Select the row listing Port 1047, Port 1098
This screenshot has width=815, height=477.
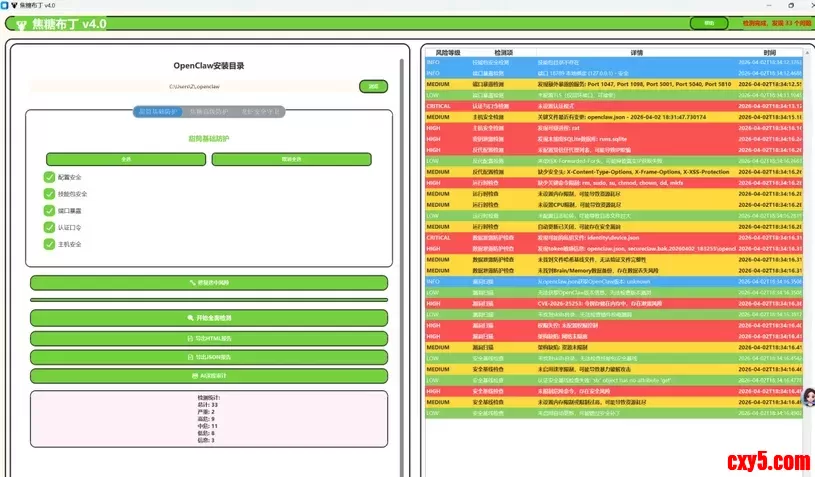(x=614, y=84)
